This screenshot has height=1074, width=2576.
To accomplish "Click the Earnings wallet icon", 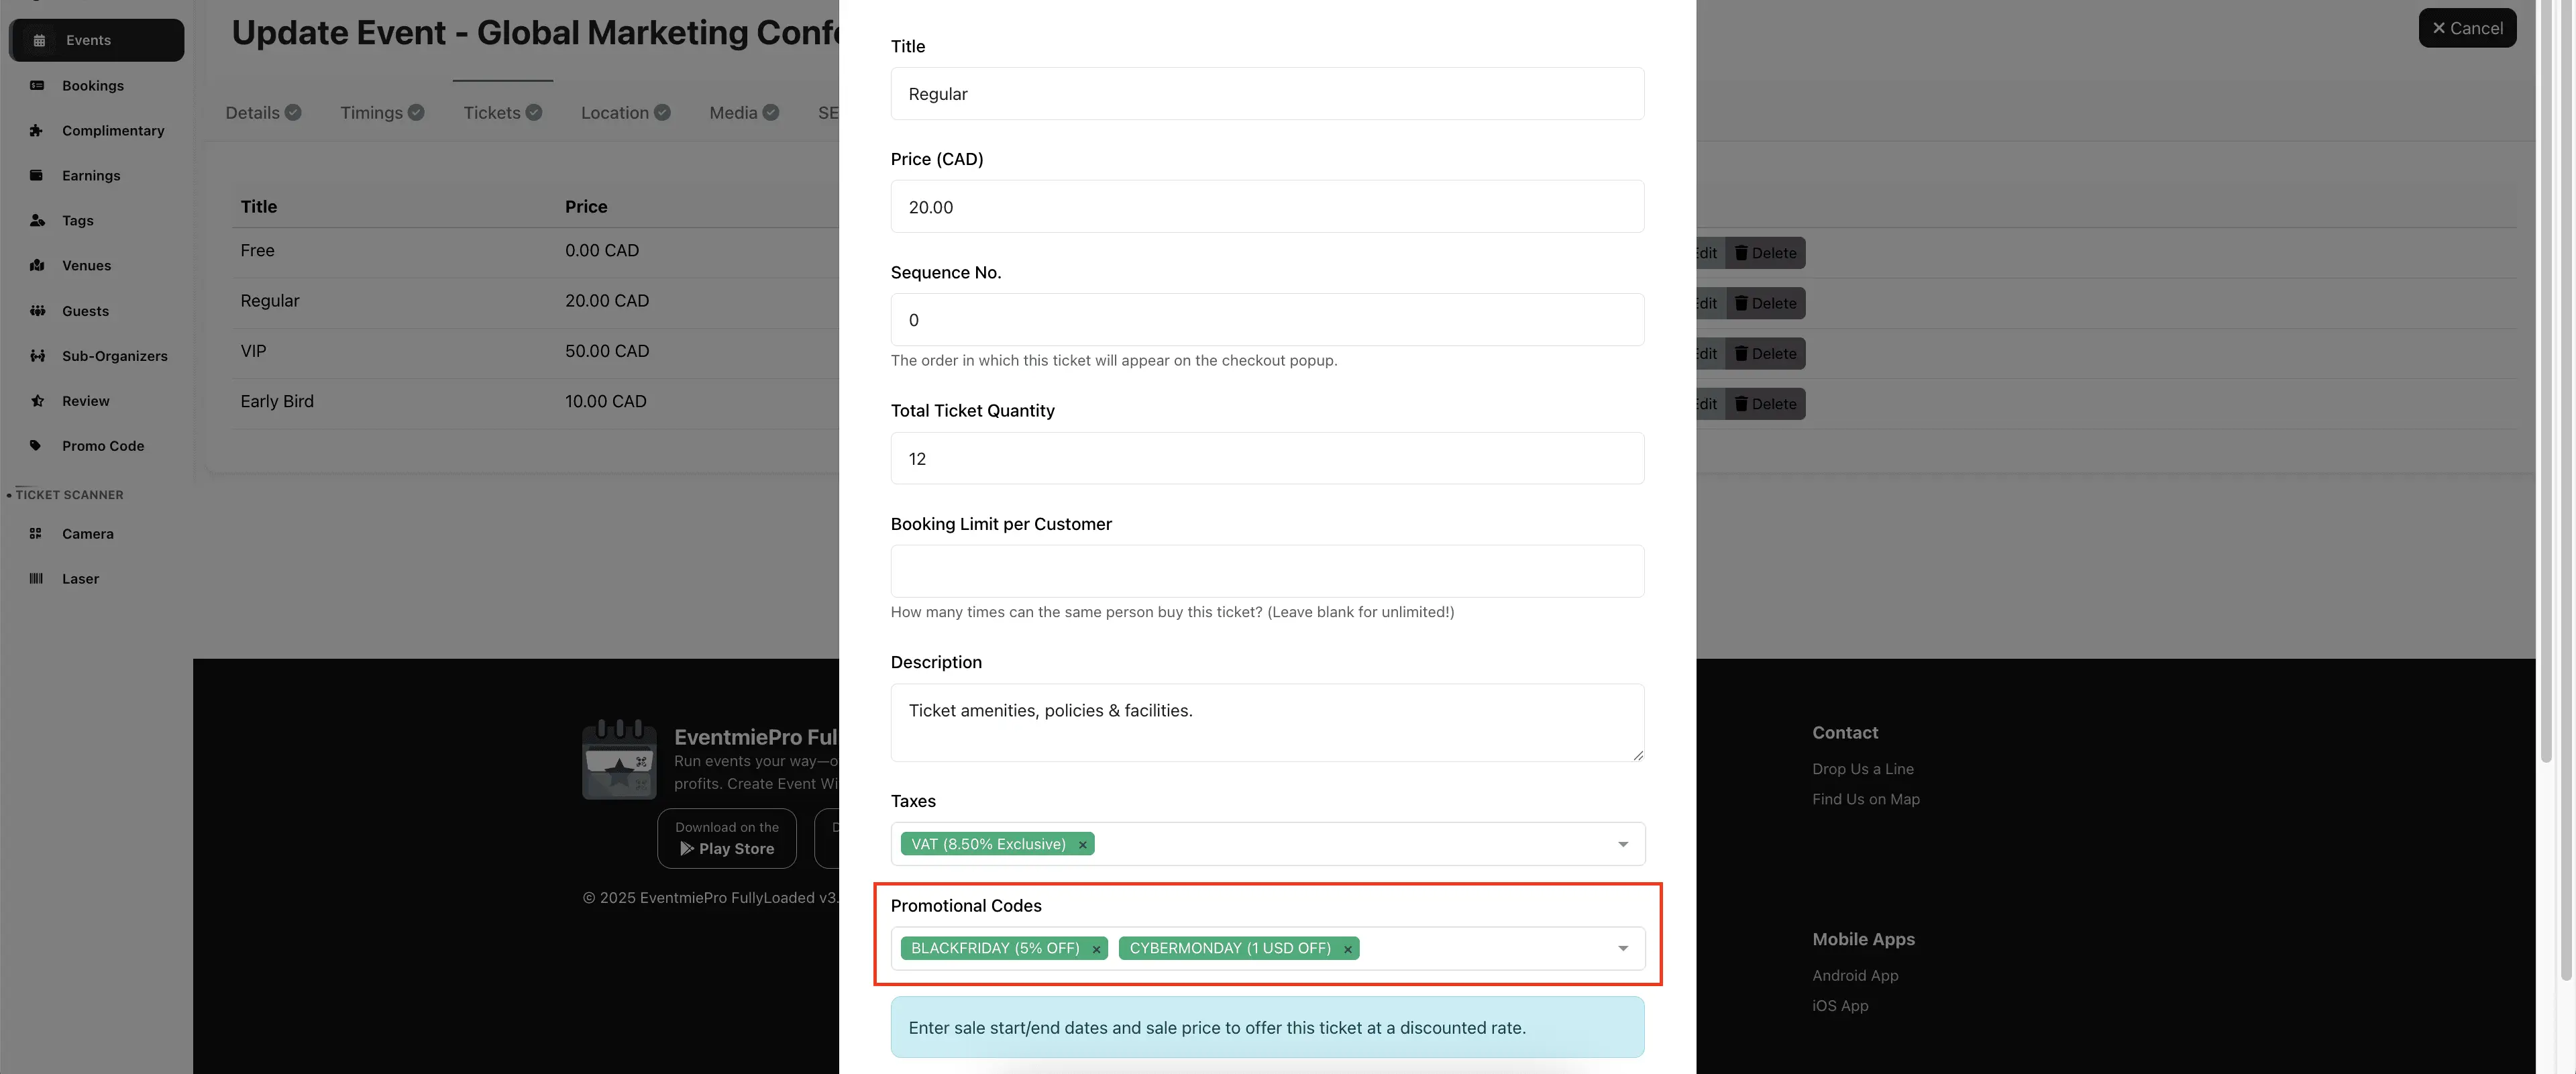I will [x=37, y=176].
